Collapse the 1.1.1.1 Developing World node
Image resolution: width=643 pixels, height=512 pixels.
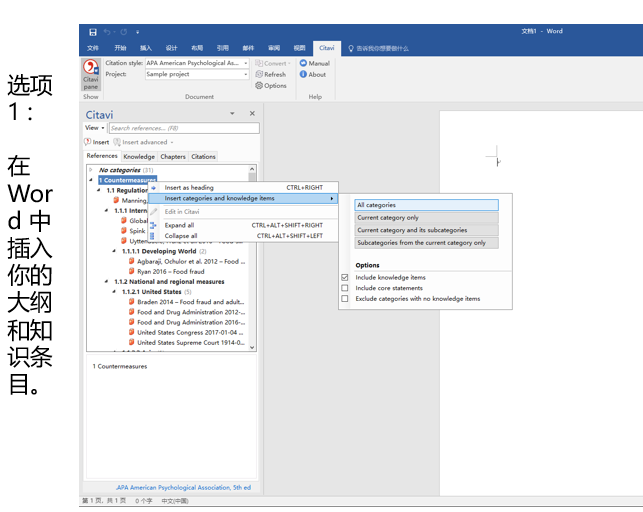tap(114, 251)
